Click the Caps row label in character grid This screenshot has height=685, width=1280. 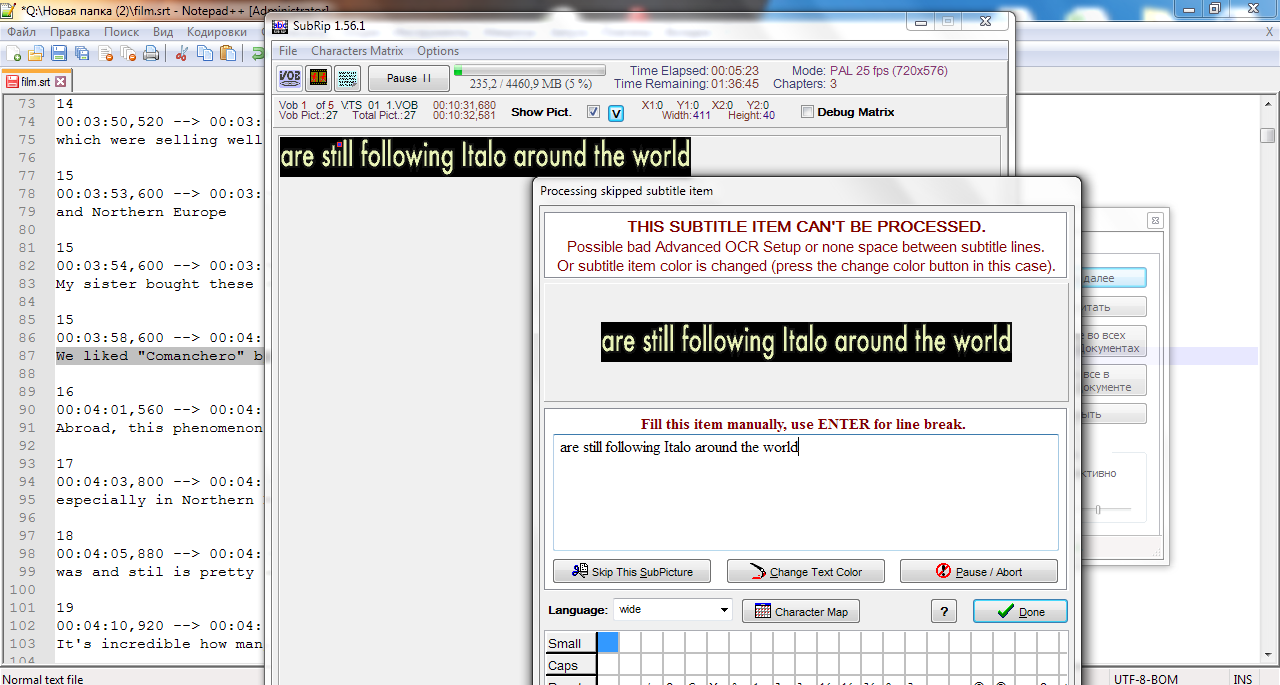(571, 665)
